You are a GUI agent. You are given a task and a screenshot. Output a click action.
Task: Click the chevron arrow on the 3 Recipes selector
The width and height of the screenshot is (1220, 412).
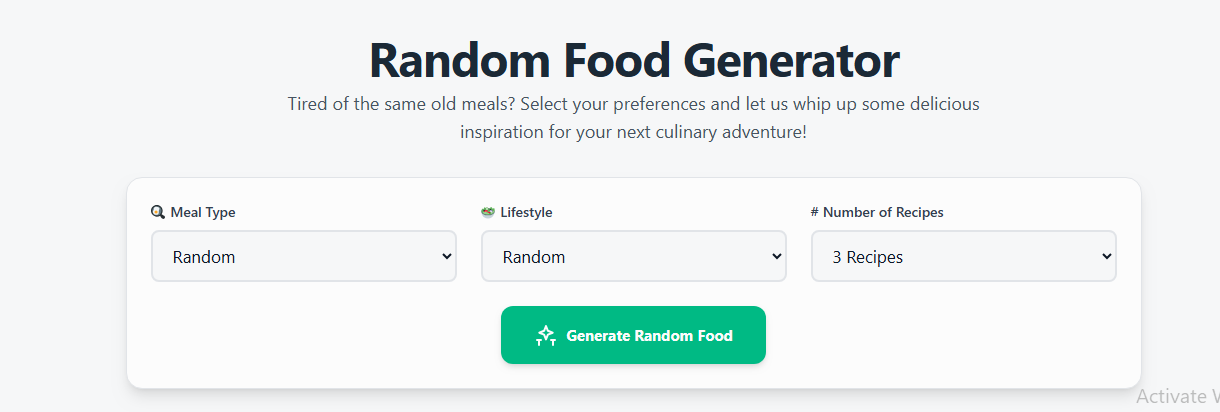(1106, 257)
